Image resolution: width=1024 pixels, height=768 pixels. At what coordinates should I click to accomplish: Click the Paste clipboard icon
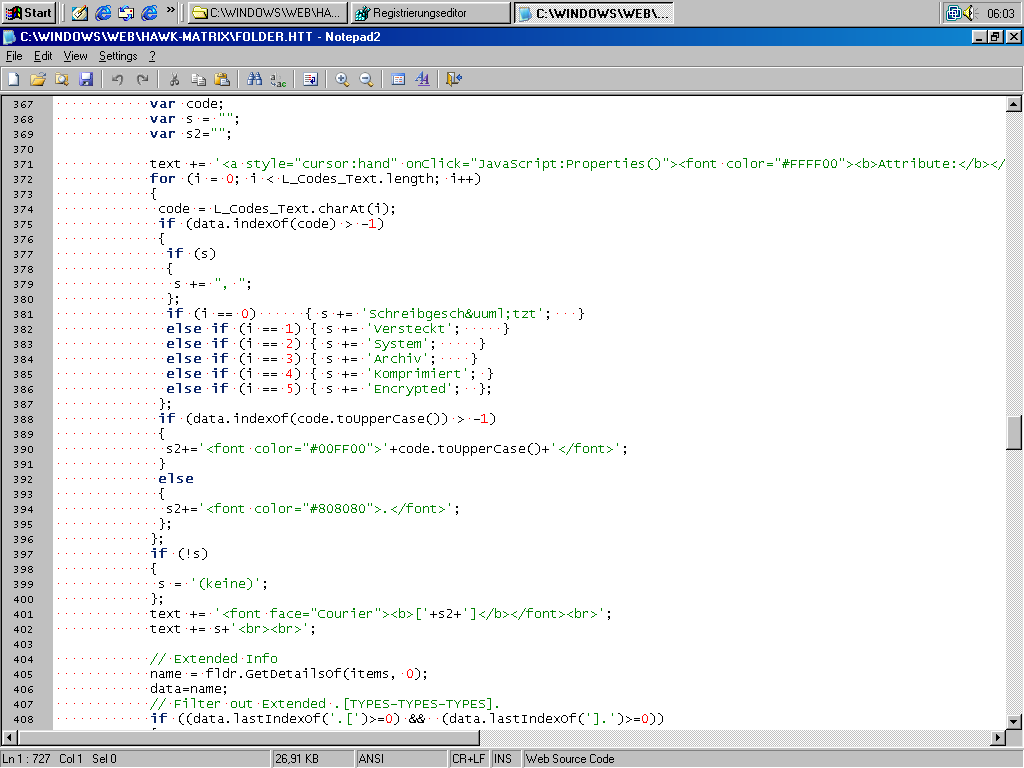(x=222, y=80)
